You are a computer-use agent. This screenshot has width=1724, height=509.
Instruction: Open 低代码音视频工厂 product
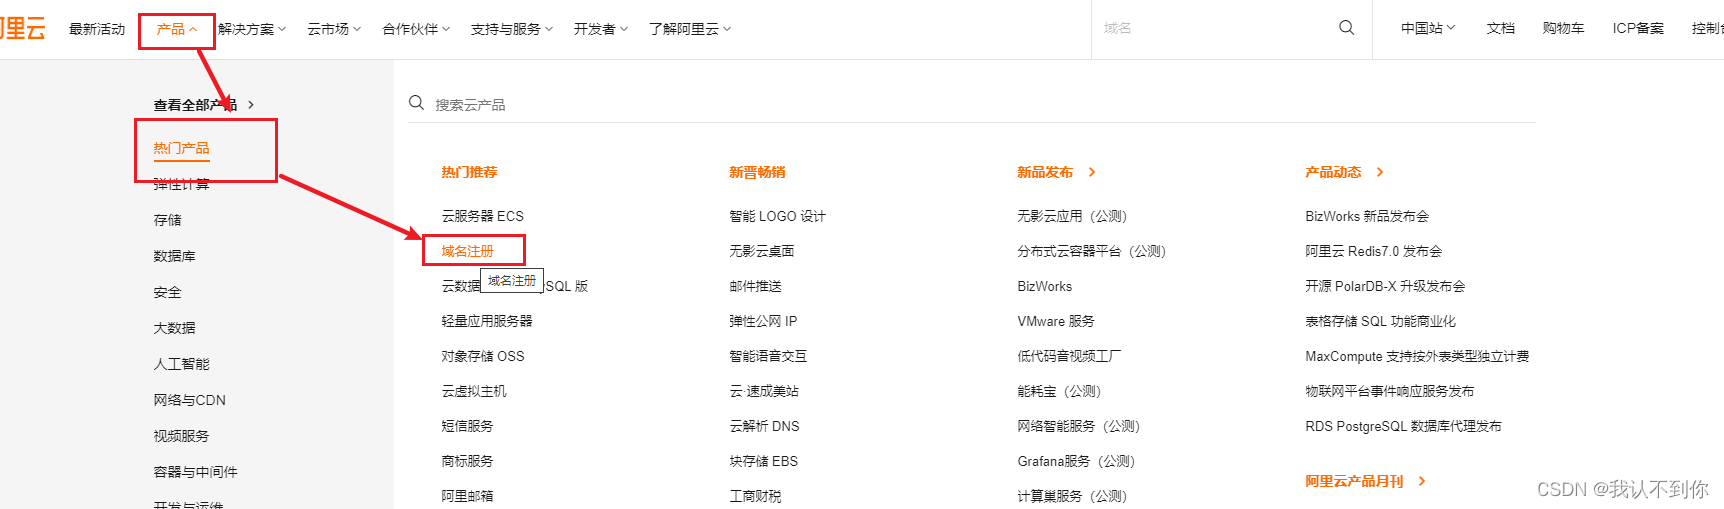1069,356
